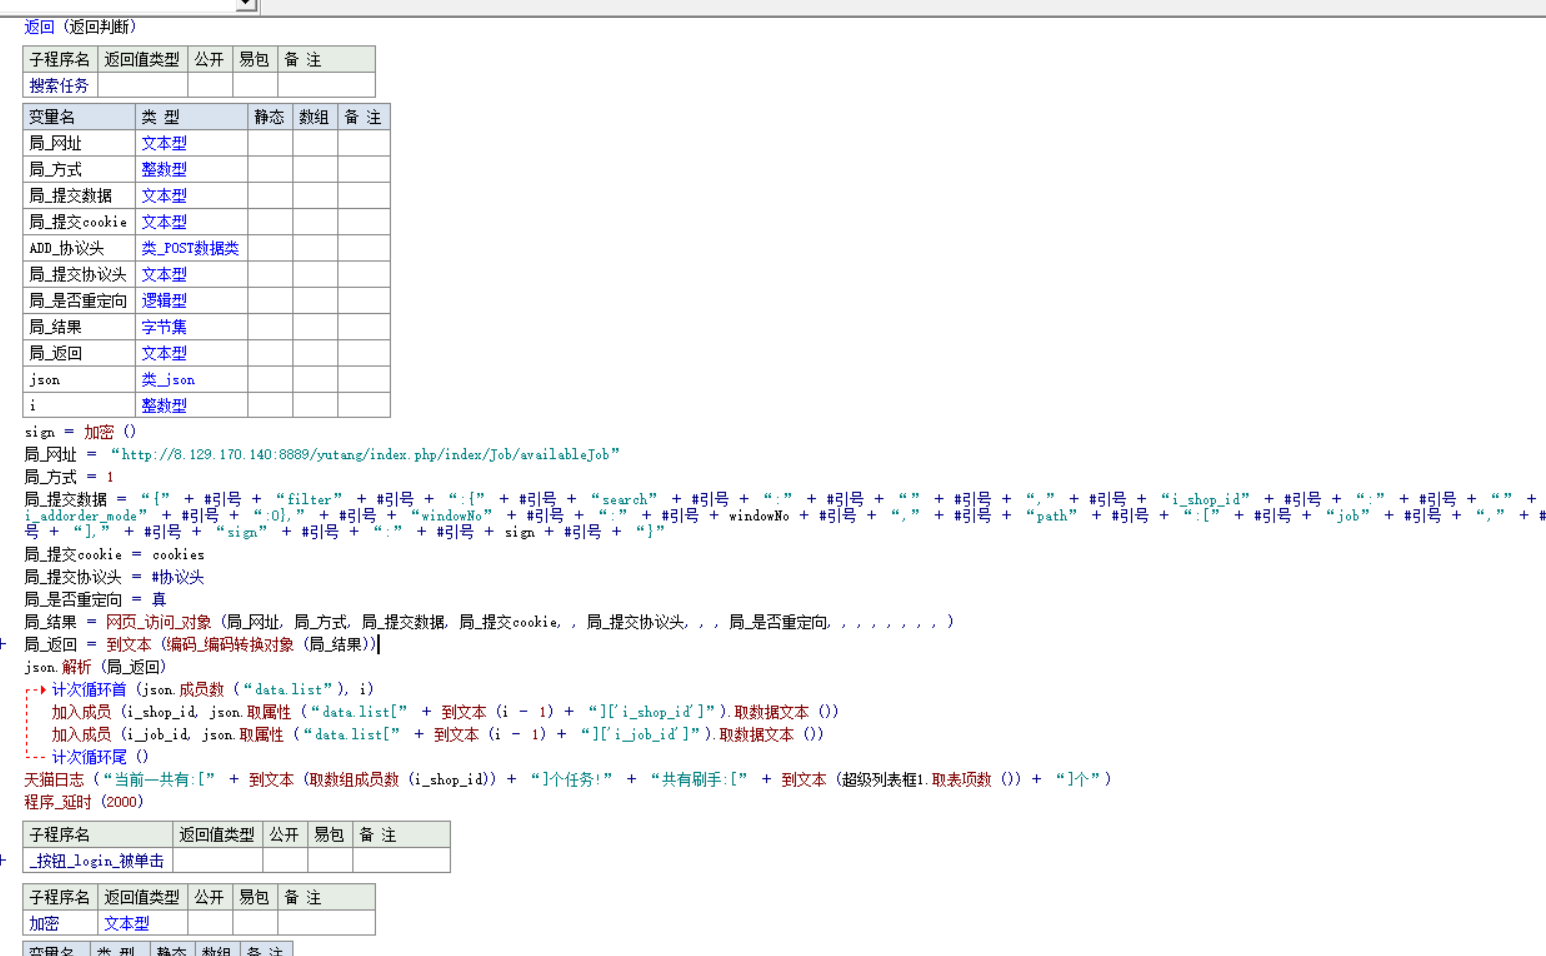Click 类_json type of json variable
Image resolution: width=1546 pixels, height=956 pixels.
[168, 379]
